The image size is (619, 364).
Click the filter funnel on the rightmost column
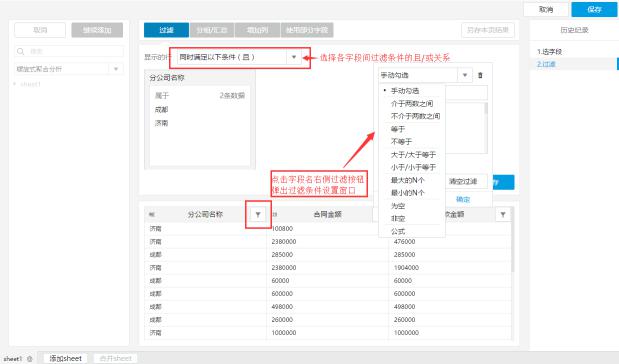pyautogui.click(x=503, y=214)
